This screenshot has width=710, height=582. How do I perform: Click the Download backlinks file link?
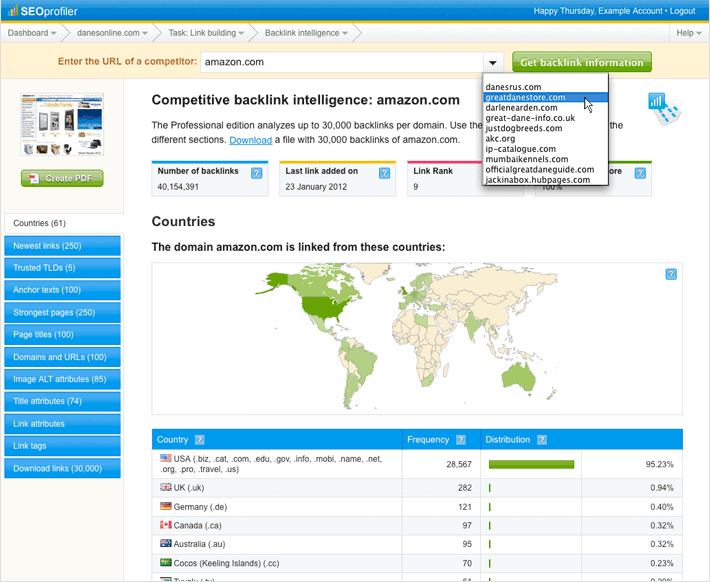pyautogui.click(x=250, y=140)
